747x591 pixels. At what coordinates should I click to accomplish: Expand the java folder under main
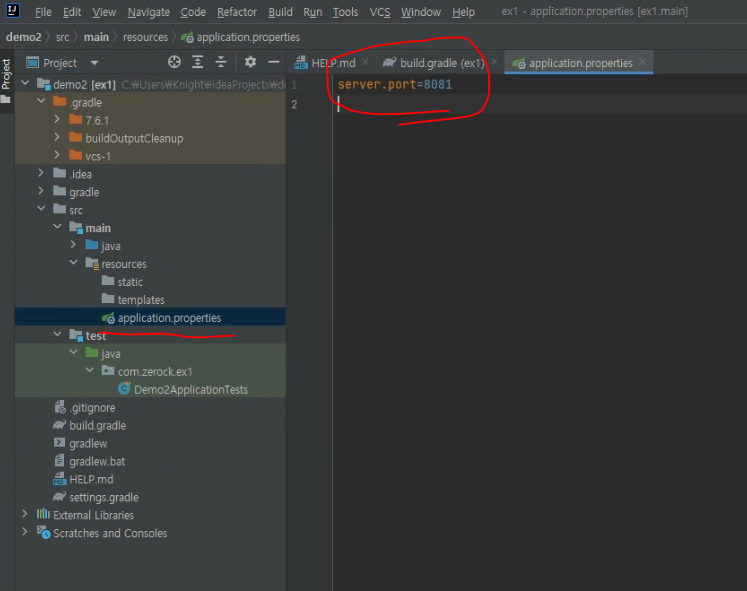[x=73, y=245]
